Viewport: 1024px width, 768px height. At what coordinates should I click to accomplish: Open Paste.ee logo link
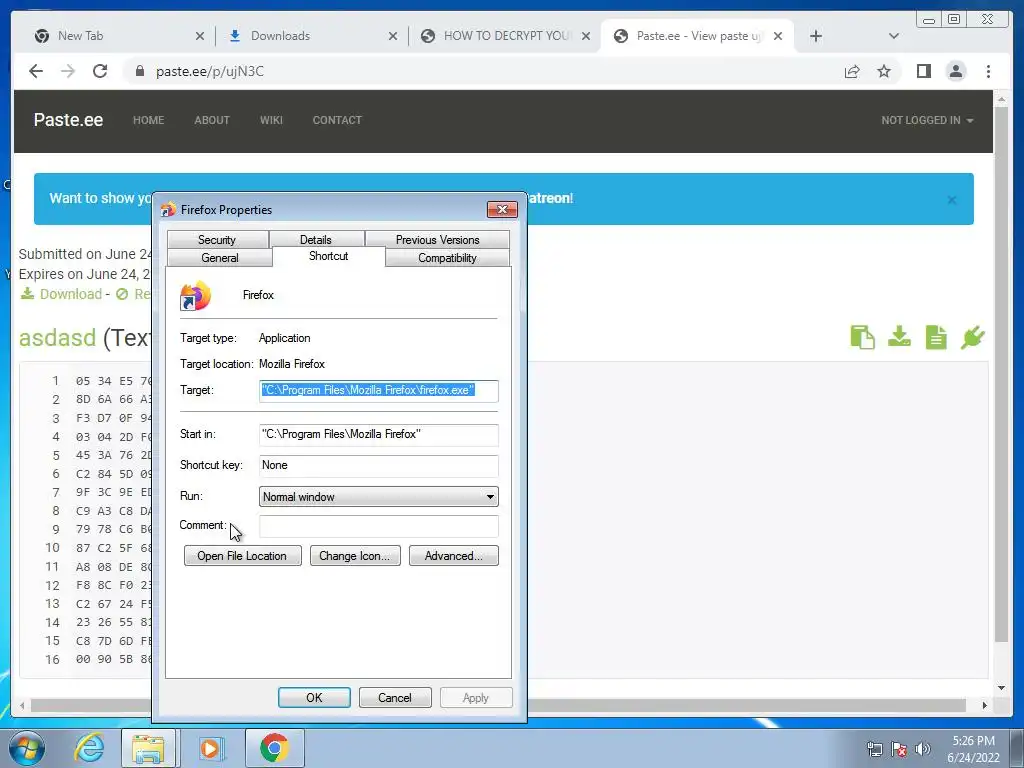68,120
